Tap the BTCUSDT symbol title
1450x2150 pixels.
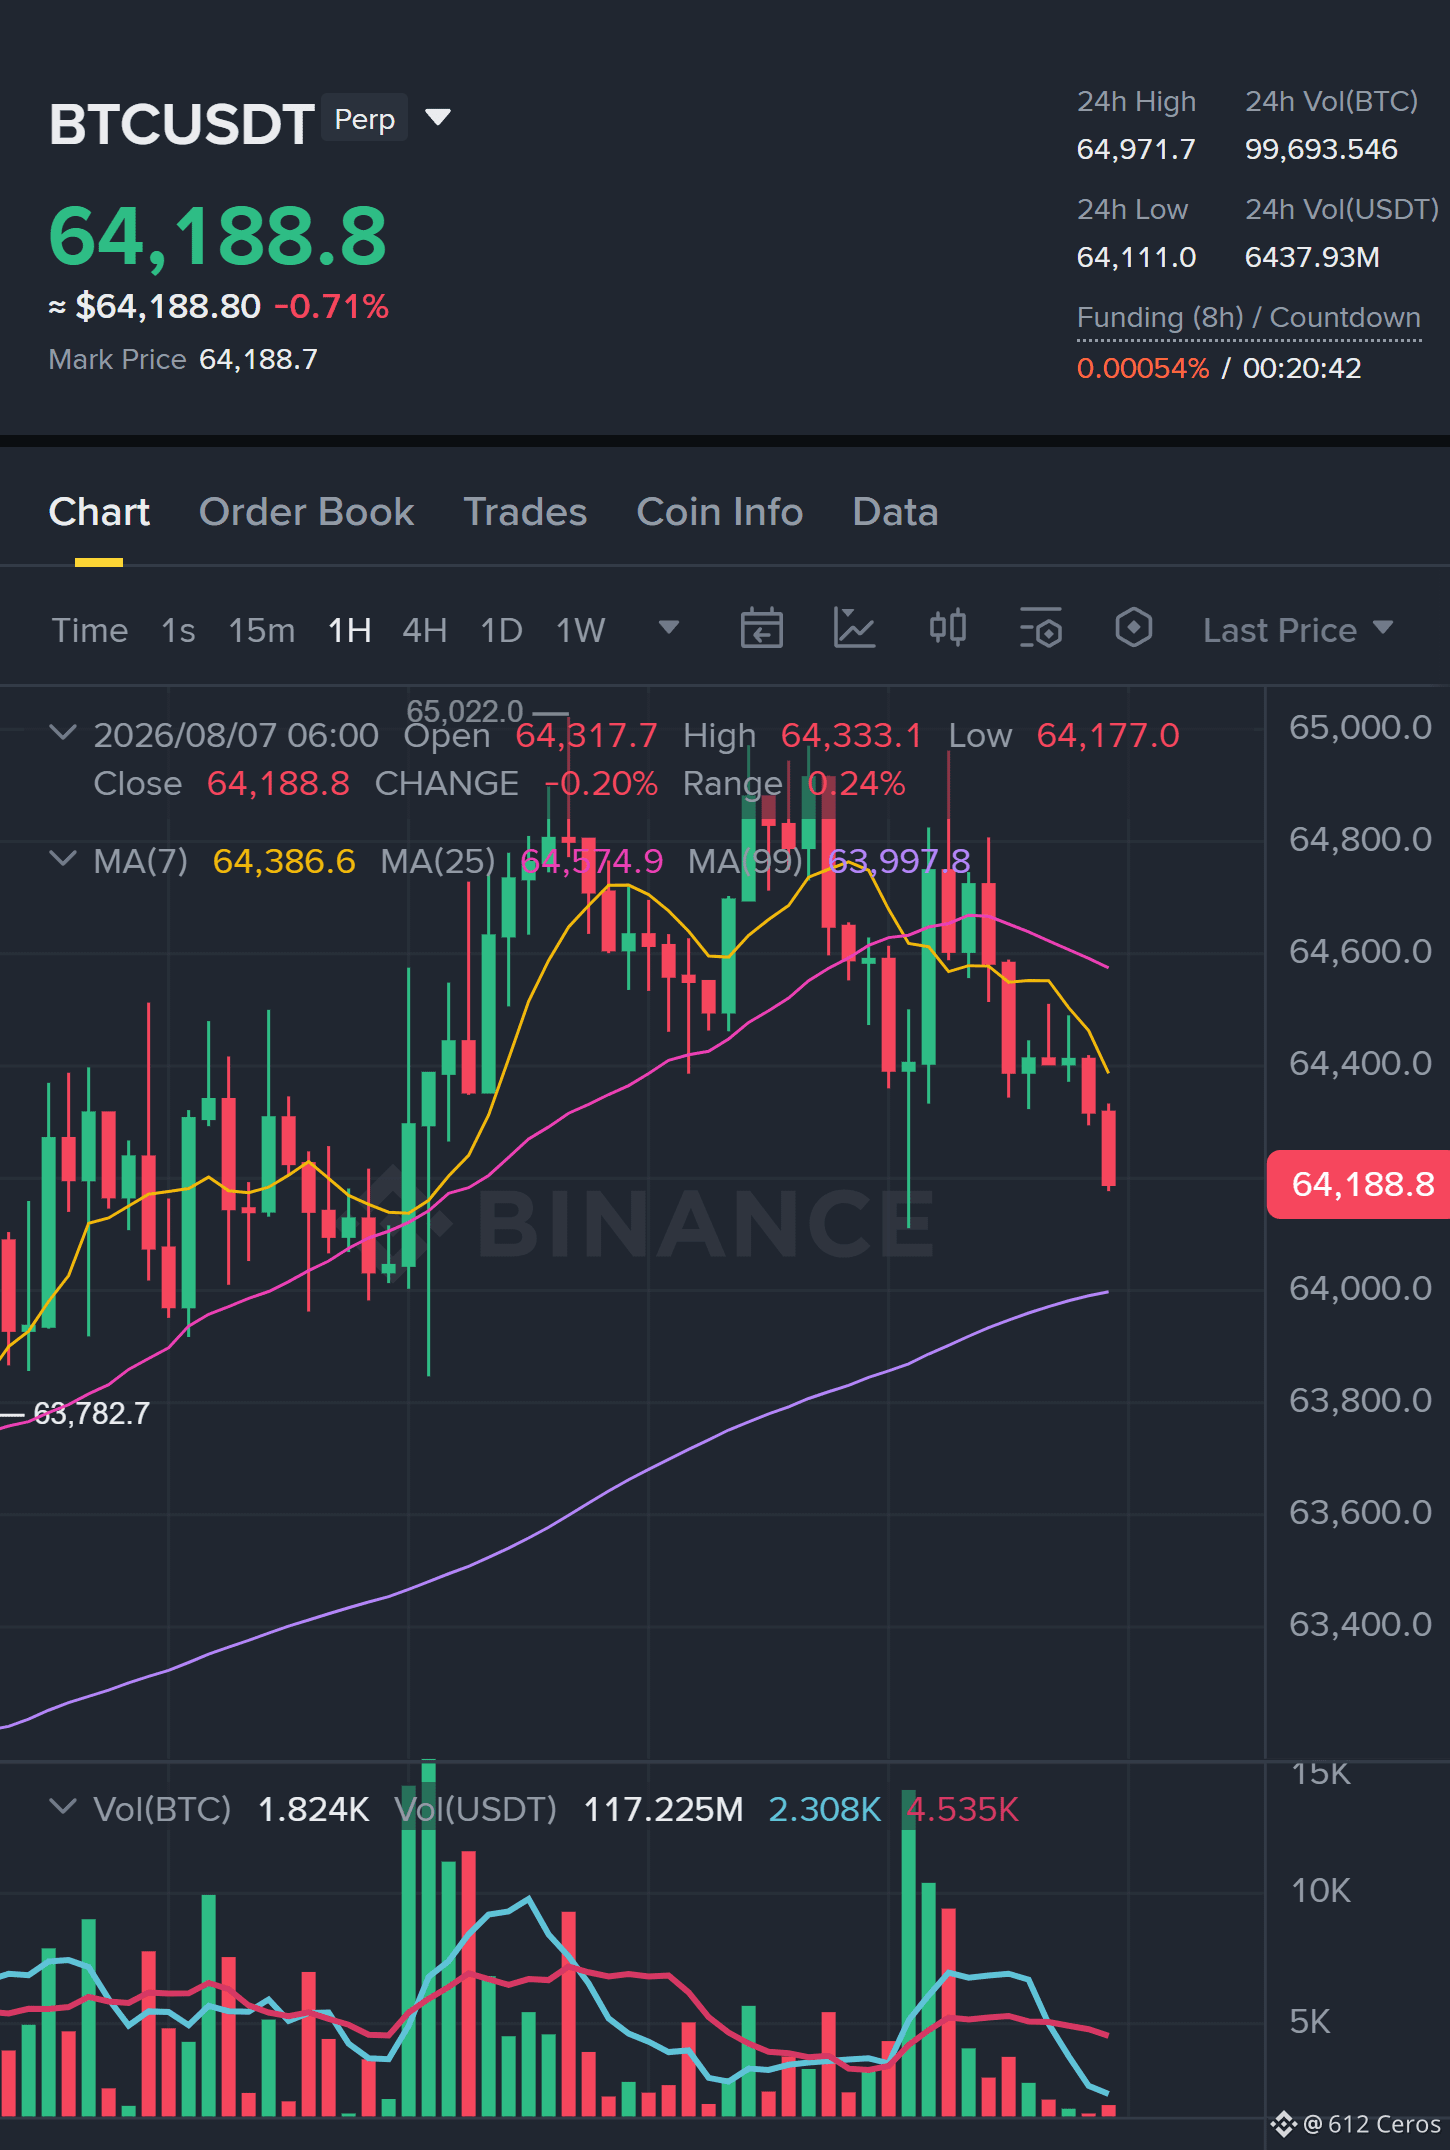tap(182, 124)
